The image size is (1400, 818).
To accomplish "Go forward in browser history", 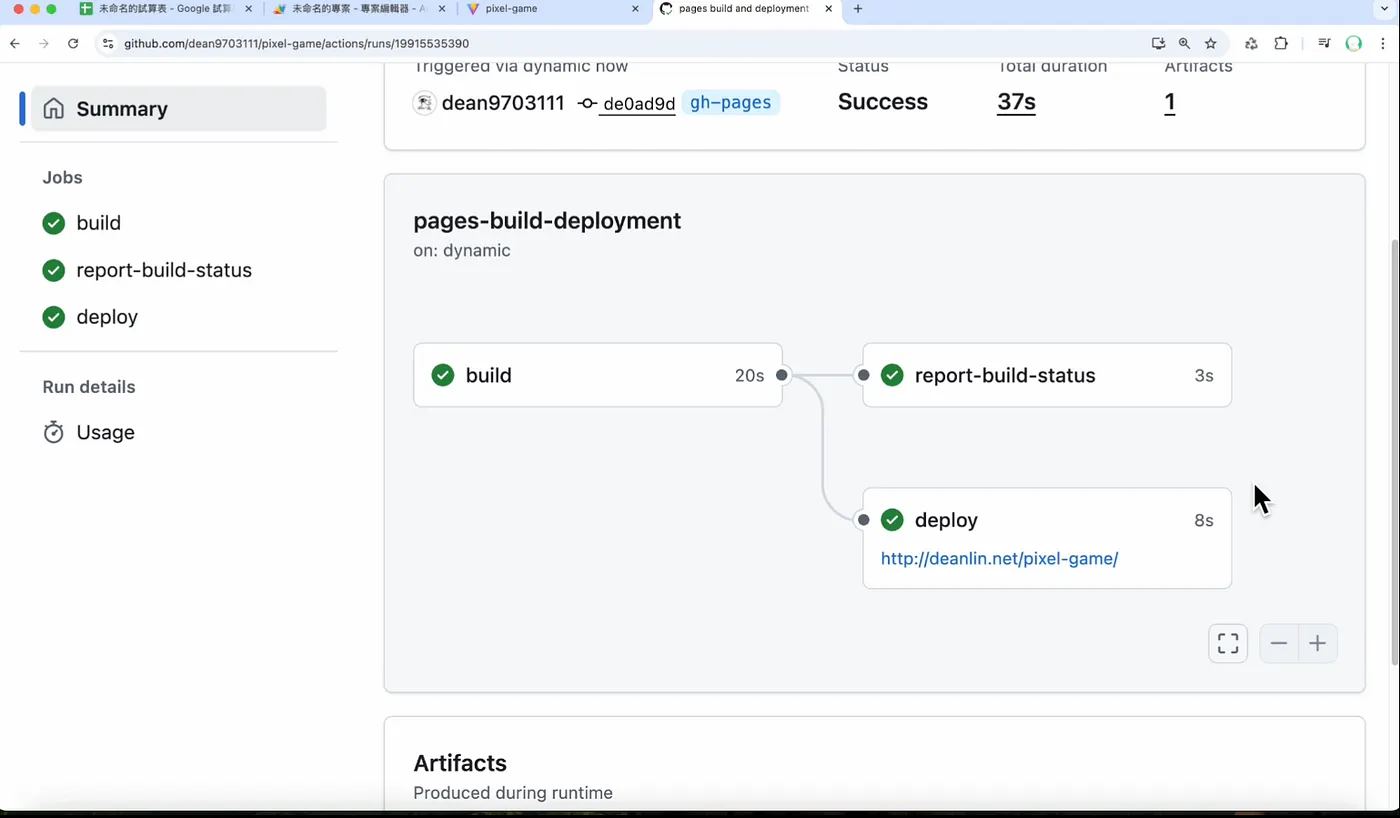I will point(44,44).
